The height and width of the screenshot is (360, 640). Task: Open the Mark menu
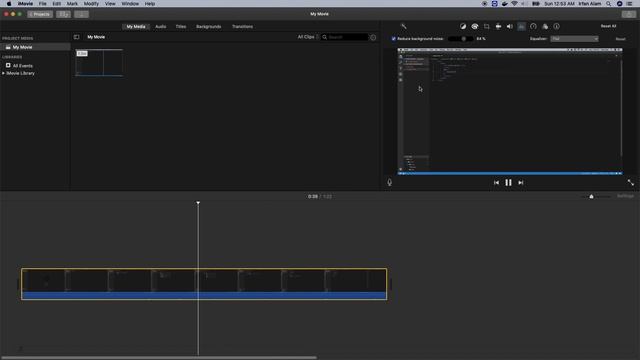click(72, 4)
